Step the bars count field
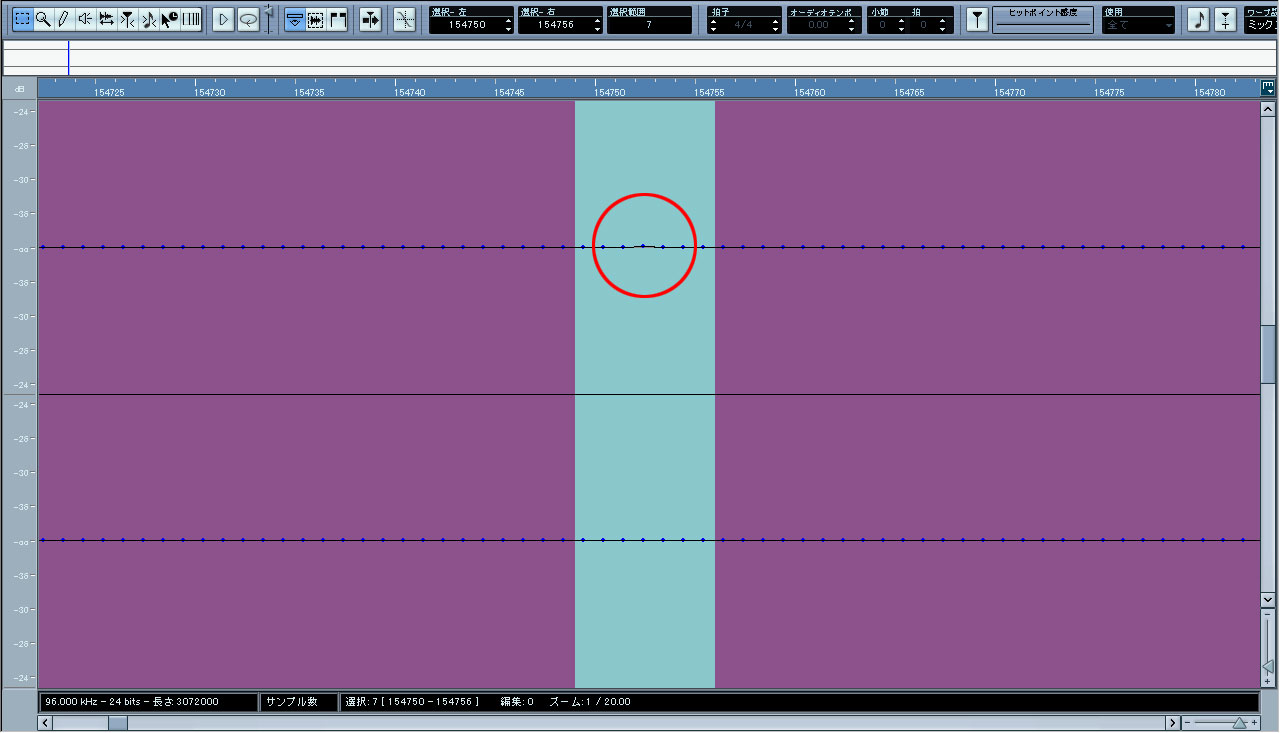The width and height of the screenshot is (1280, 733). point(900,25)
